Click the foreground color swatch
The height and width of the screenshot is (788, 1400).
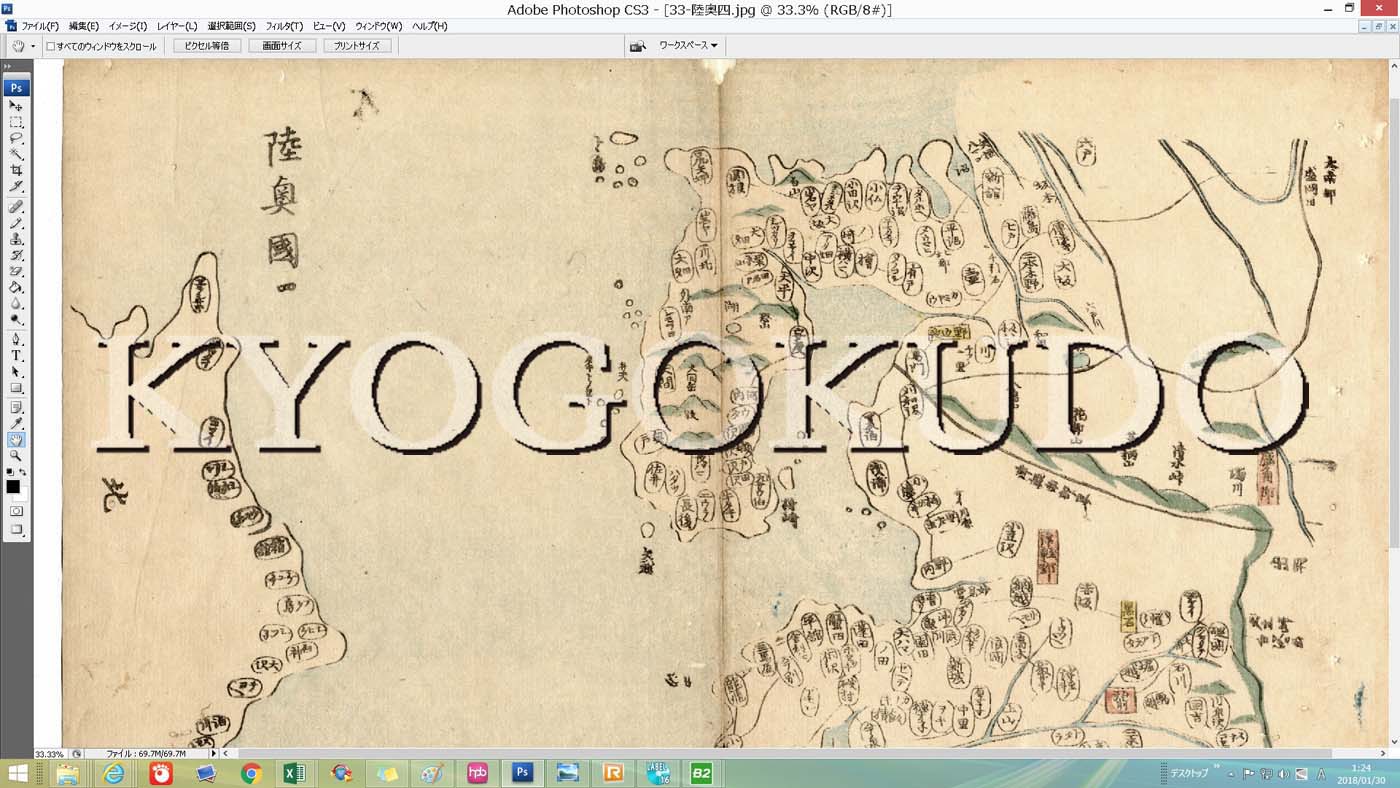pos(13,487)
